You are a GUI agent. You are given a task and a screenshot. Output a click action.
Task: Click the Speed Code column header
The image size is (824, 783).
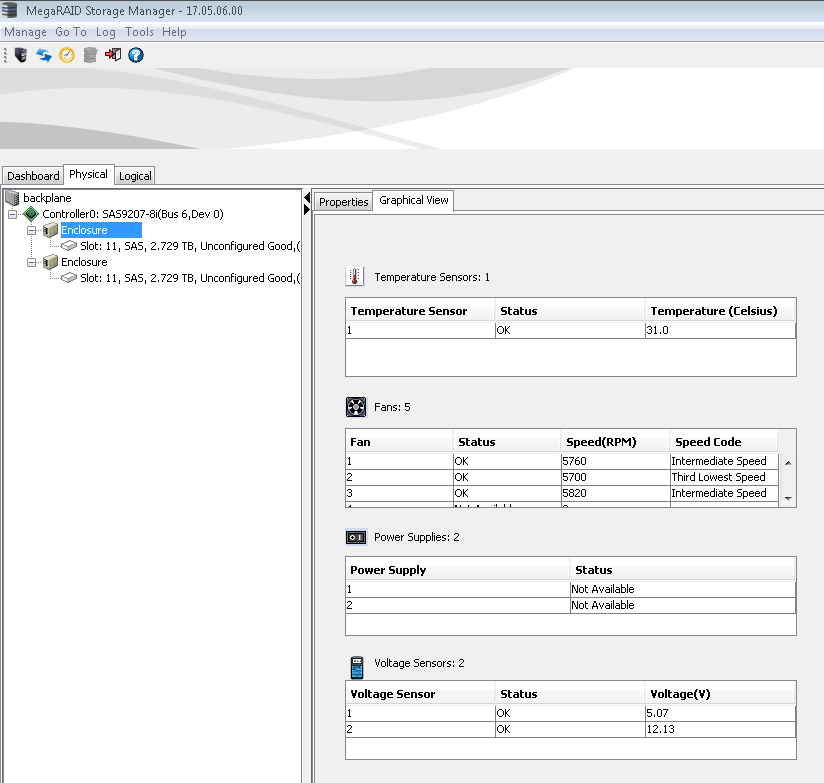point(724,441)
